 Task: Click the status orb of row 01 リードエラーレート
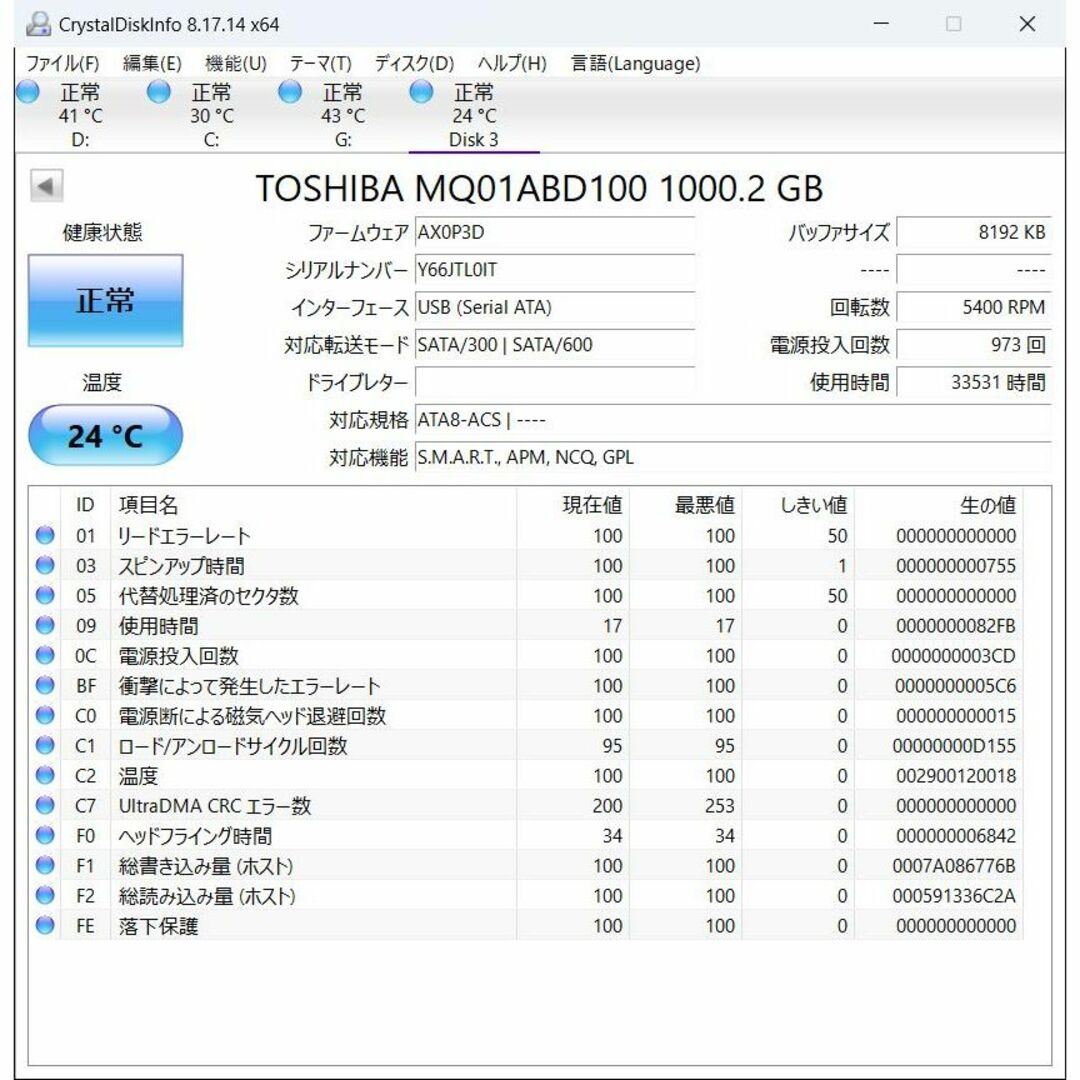[45, 535]
